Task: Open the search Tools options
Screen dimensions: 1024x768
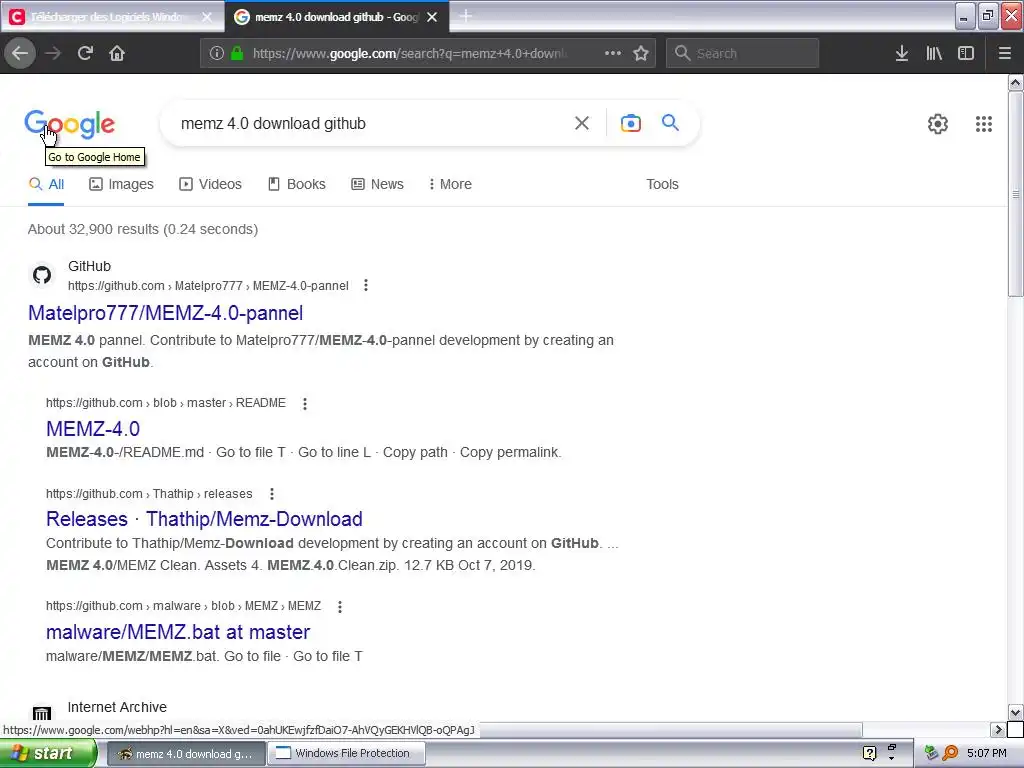Action: coord(662,184)
